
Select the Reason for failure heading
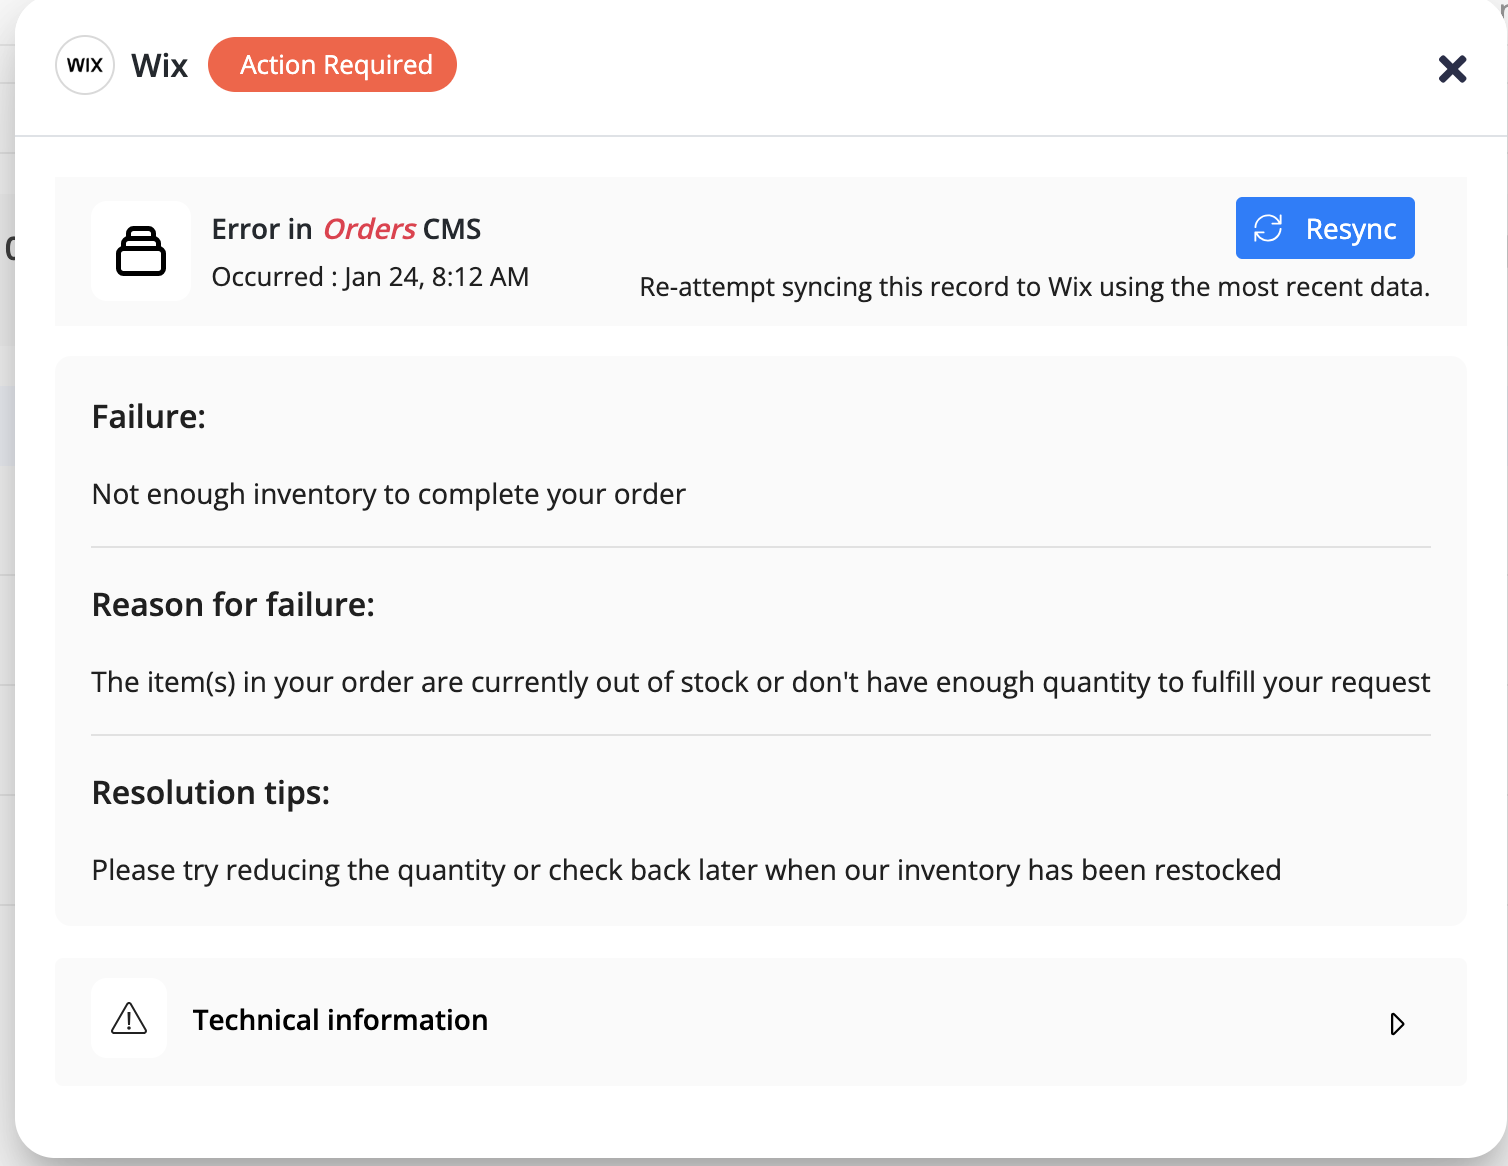coord(233,605)
